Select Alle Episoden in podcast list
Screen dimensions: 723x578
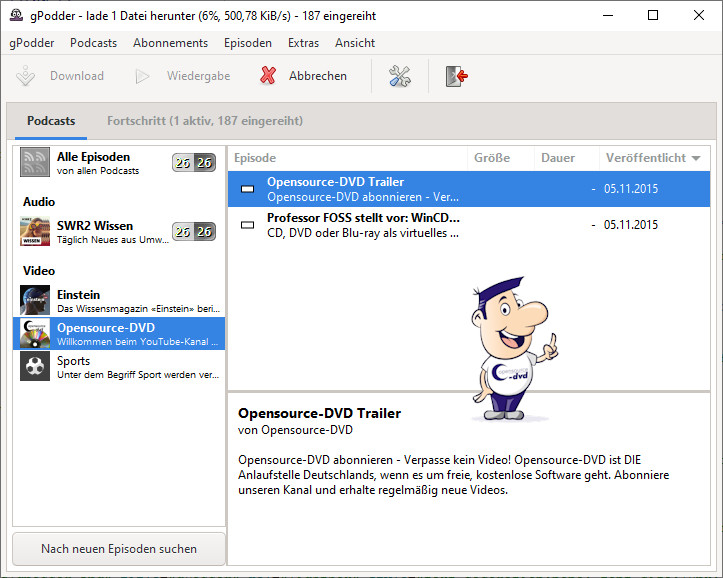coord(119,163)
